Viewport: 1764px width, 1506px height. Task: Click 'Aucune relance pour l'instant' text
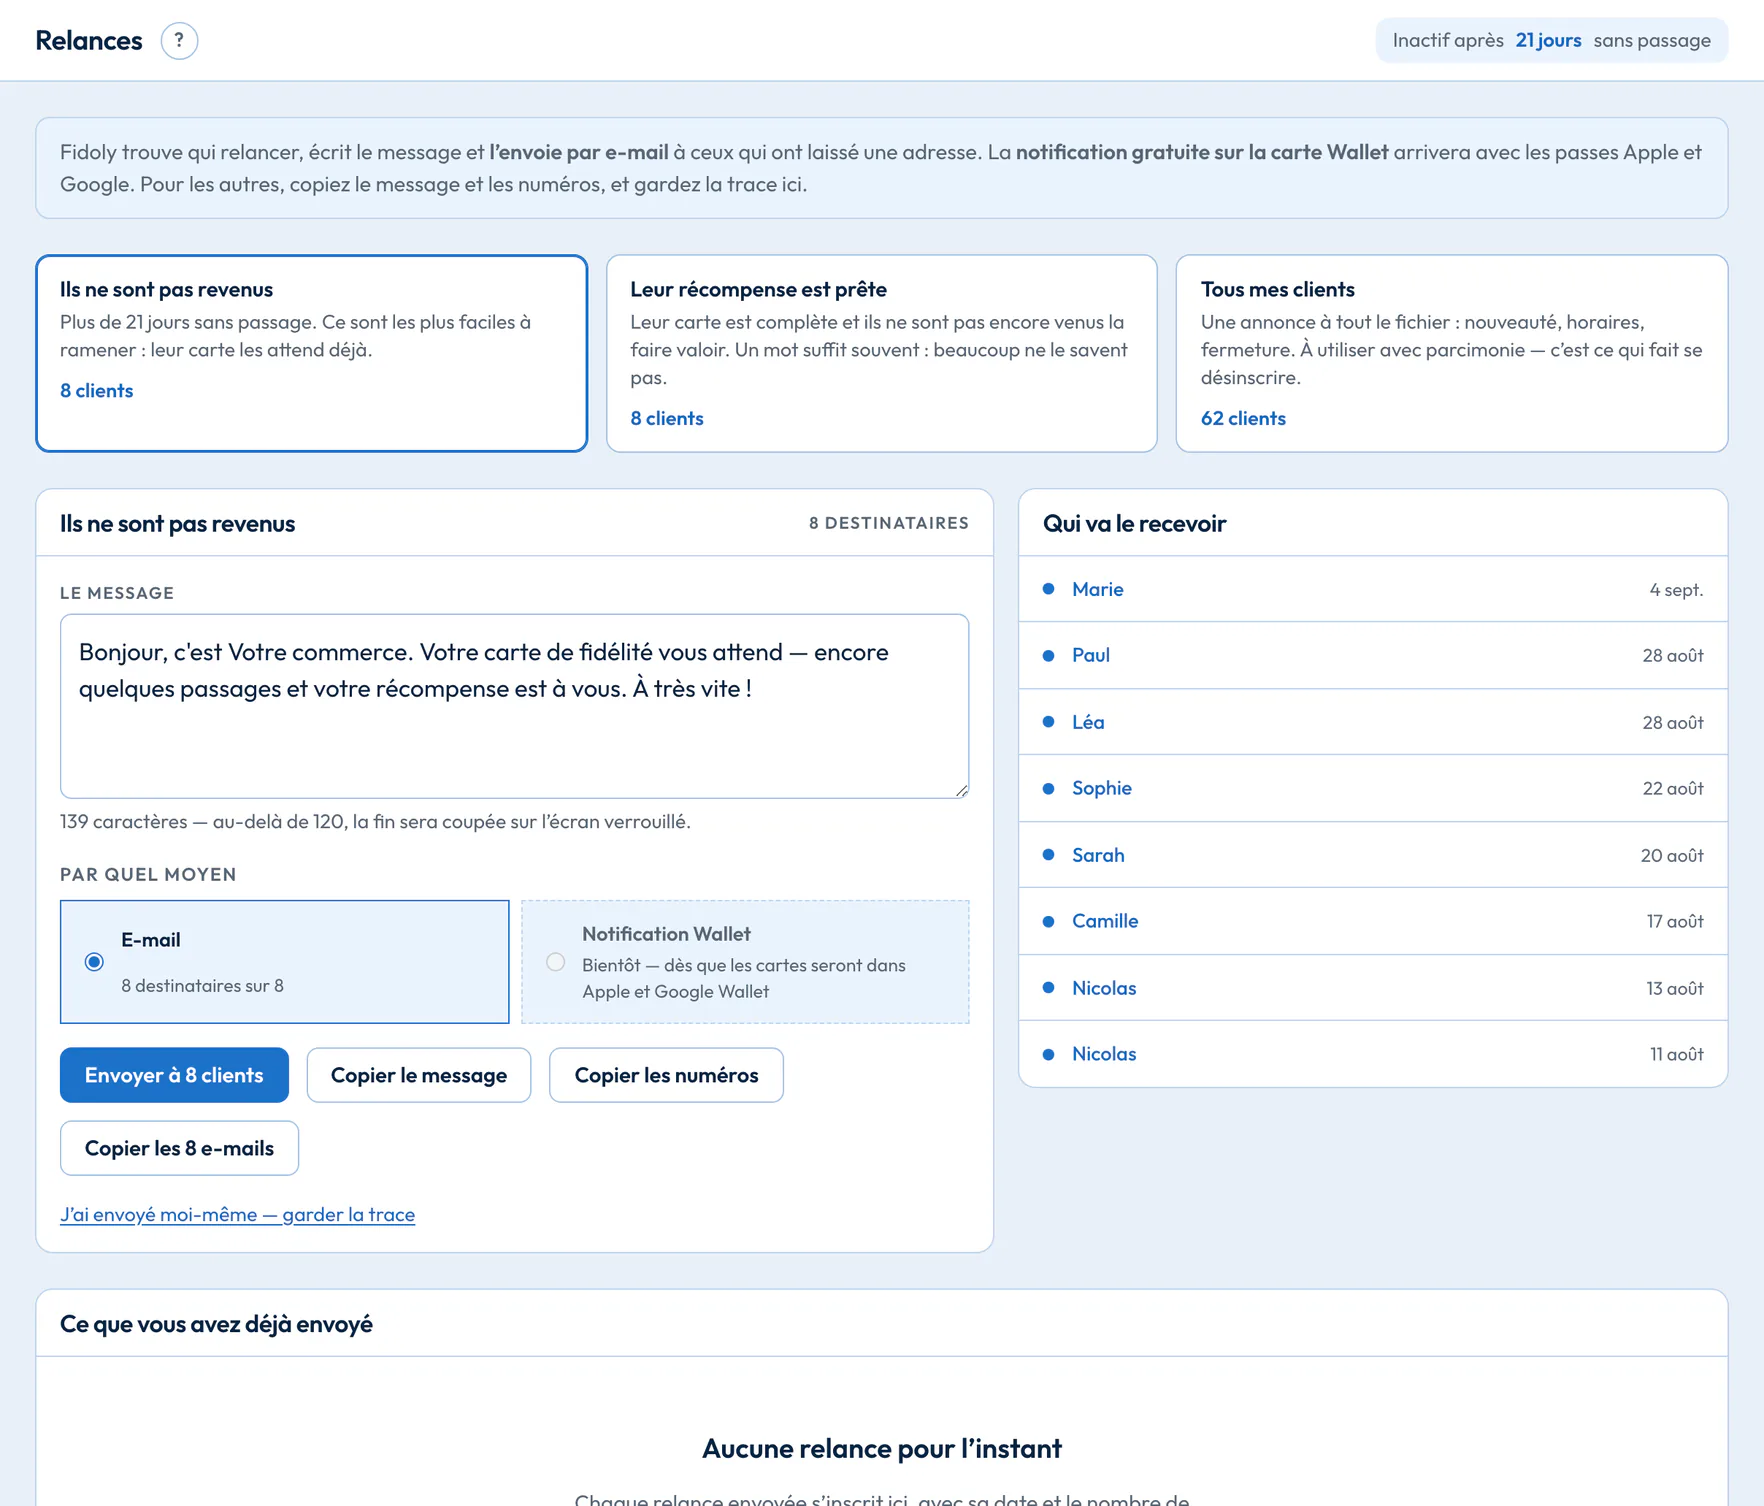(881, 1448)
